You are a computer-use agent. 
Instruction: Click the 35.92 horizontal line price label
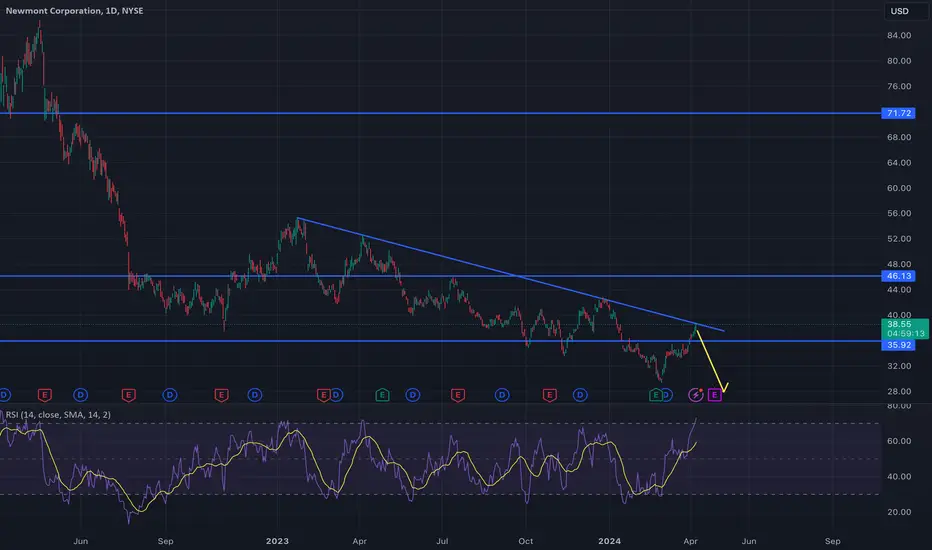[899, 345]
